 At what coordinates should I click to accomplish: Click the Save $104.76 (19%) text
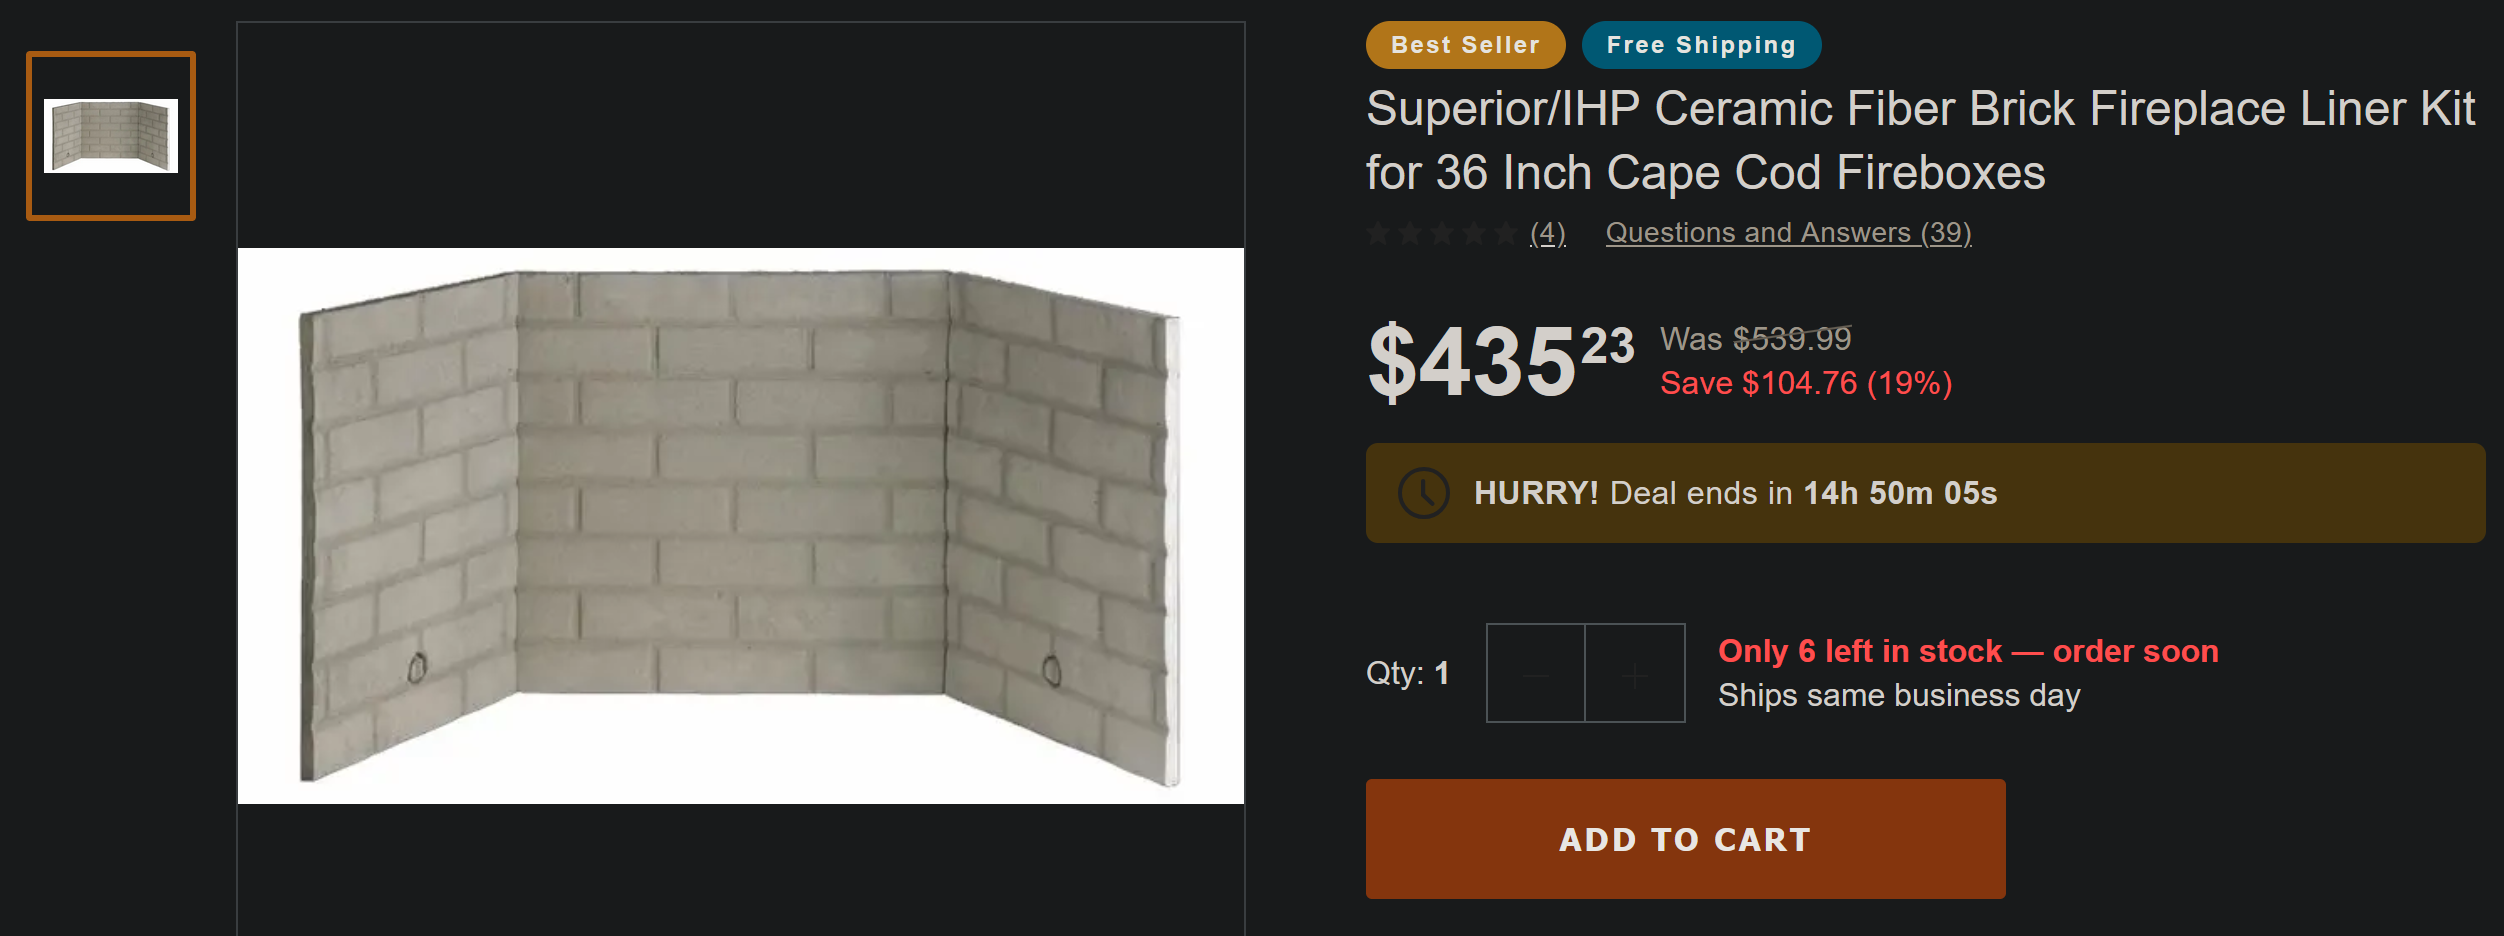point(1805,383)
